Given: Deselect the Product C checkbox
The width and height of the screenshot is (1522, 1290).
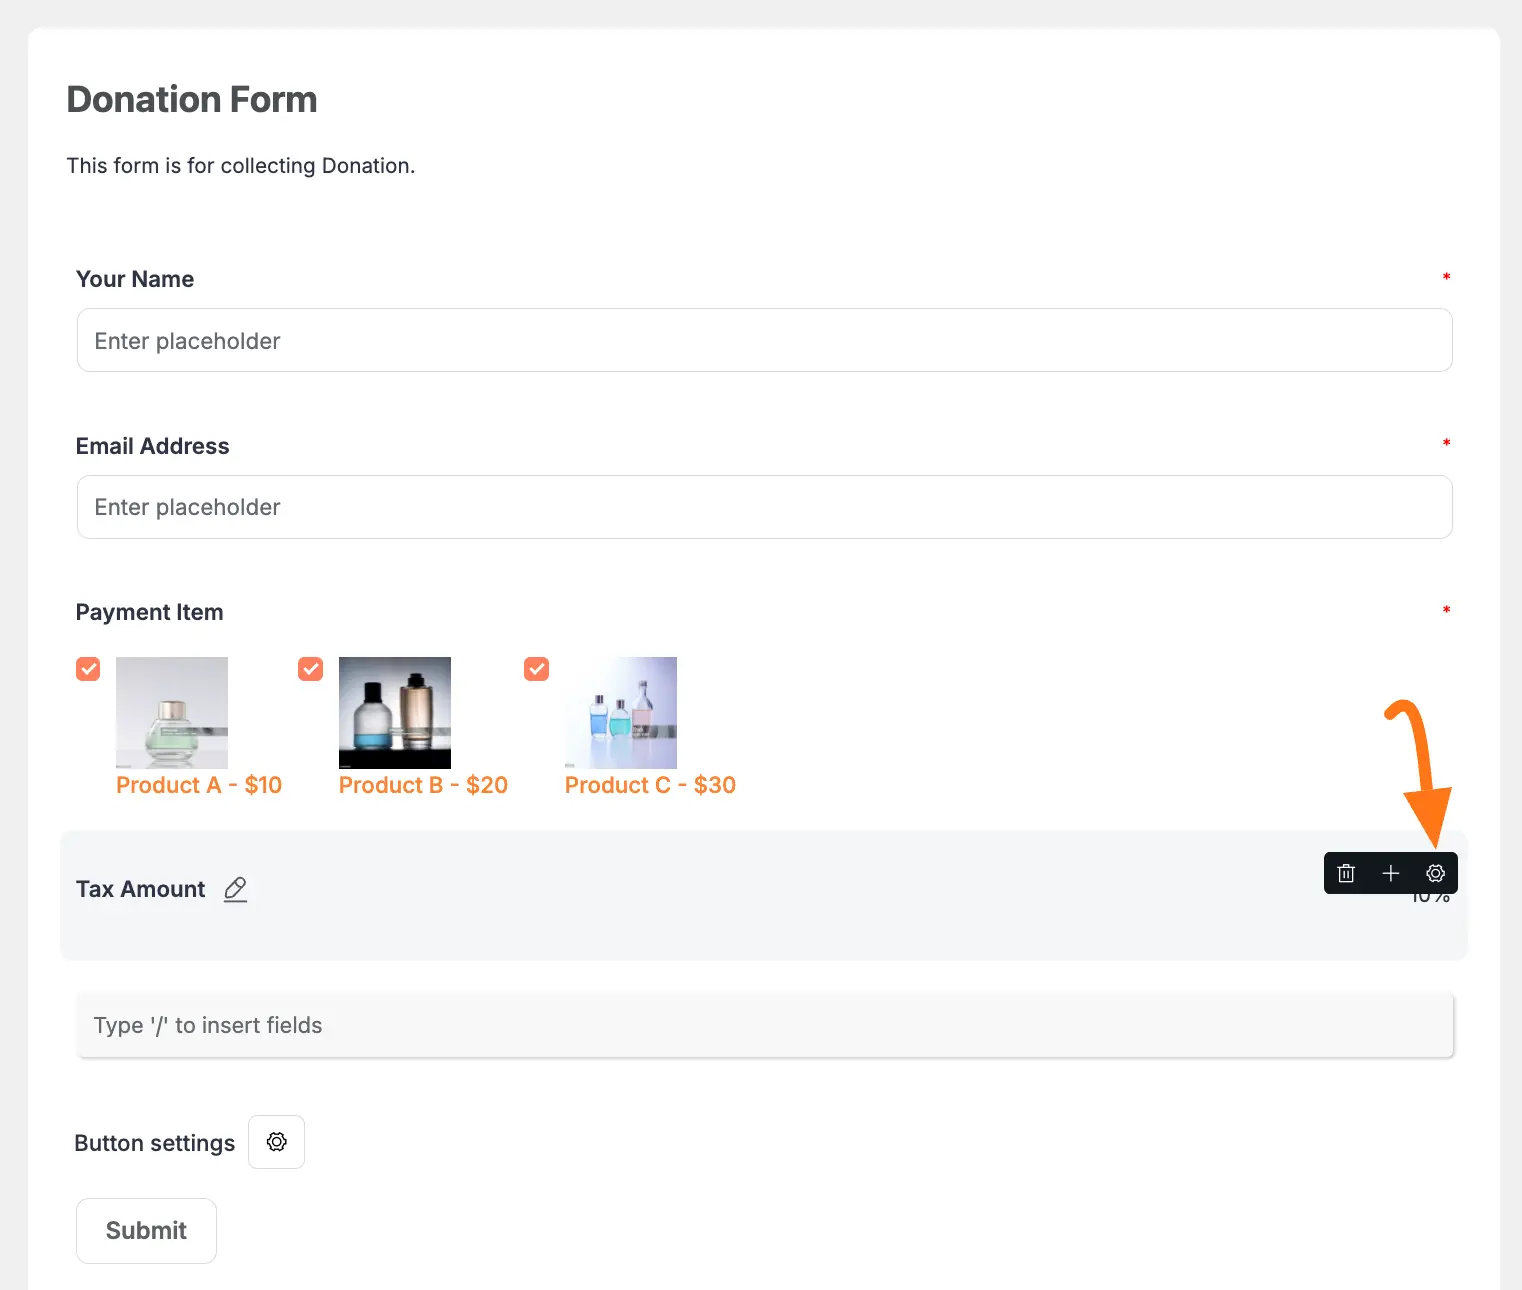Looking at the screenshot, I should (537, 669).
